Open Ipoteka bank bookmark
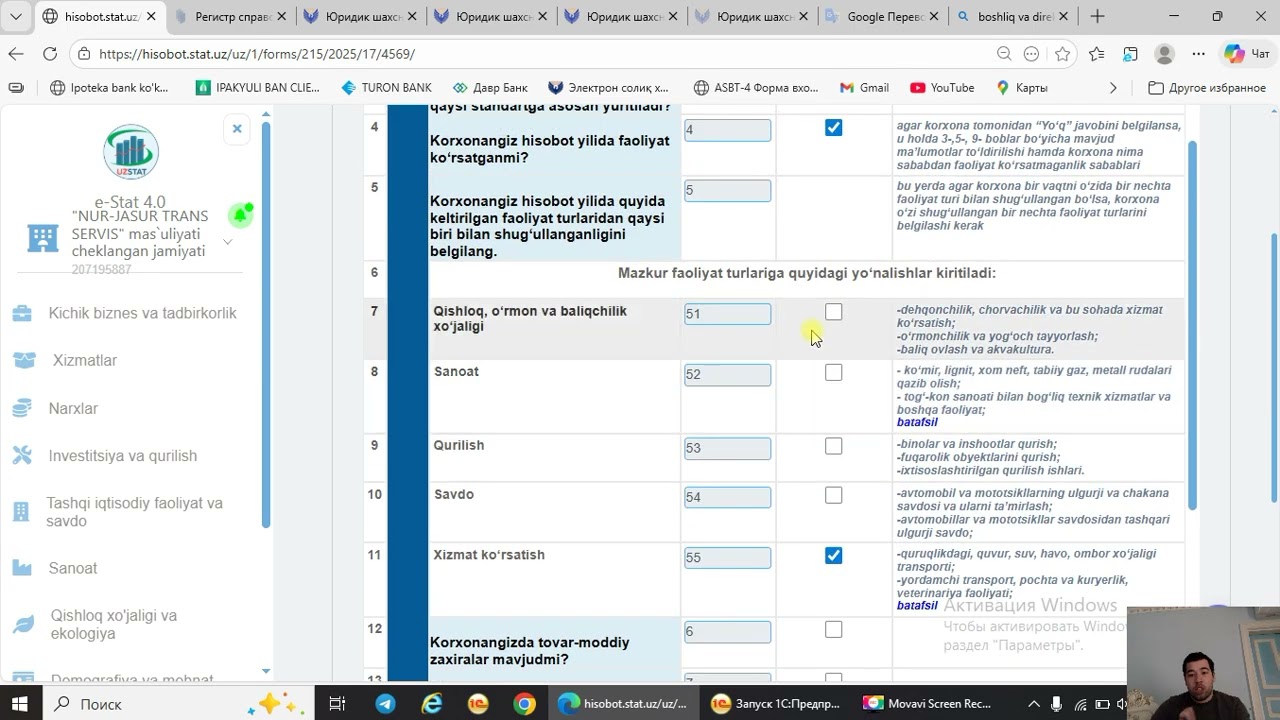This screenshot has height=720, width=1280. tap(109, 88)
